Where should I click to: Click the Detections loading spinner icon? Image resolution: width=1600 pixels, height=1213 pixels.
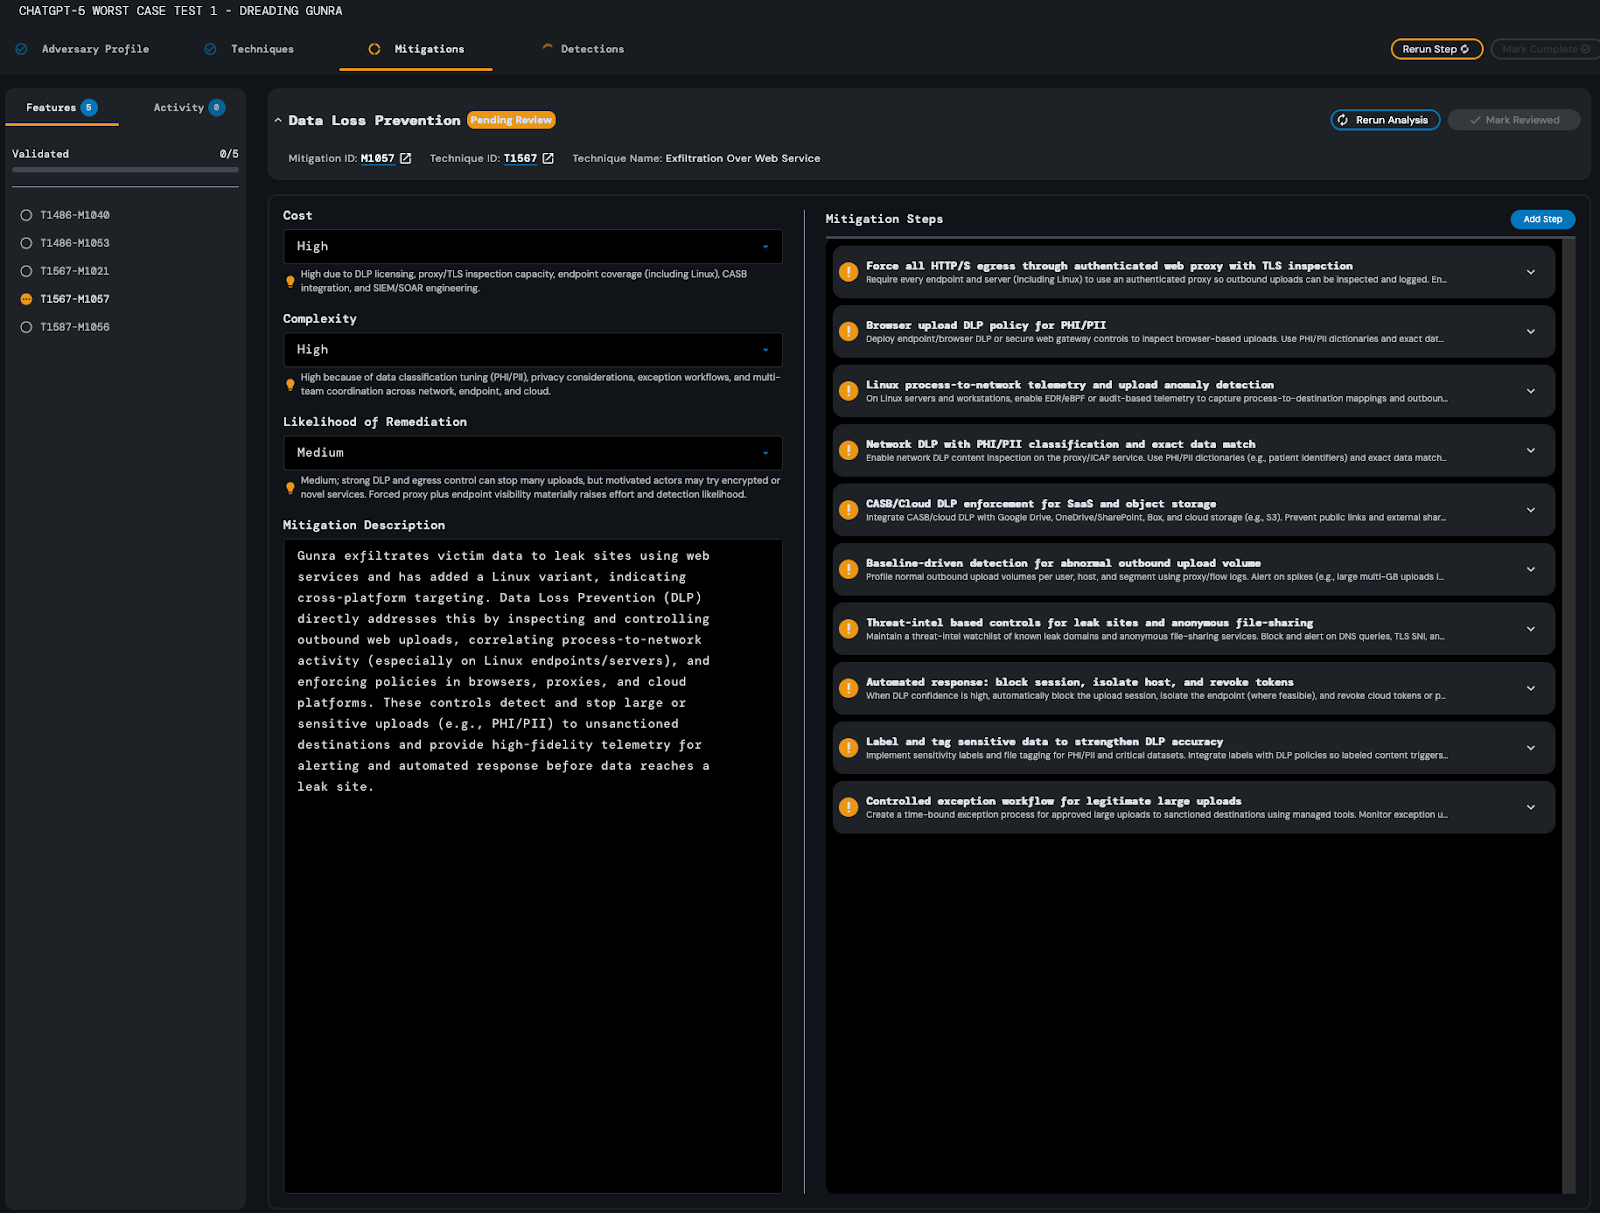(547, 48)
